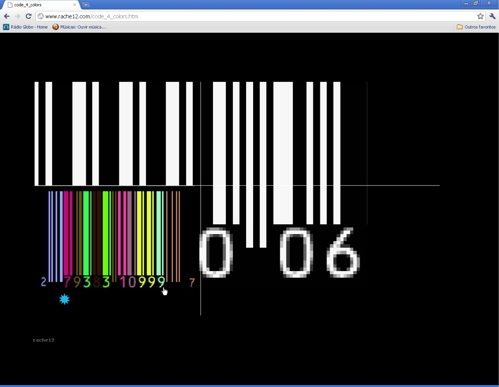Click the brown number 7 digit
Viewport: 499px width, 387px height.
click(192, 283)
